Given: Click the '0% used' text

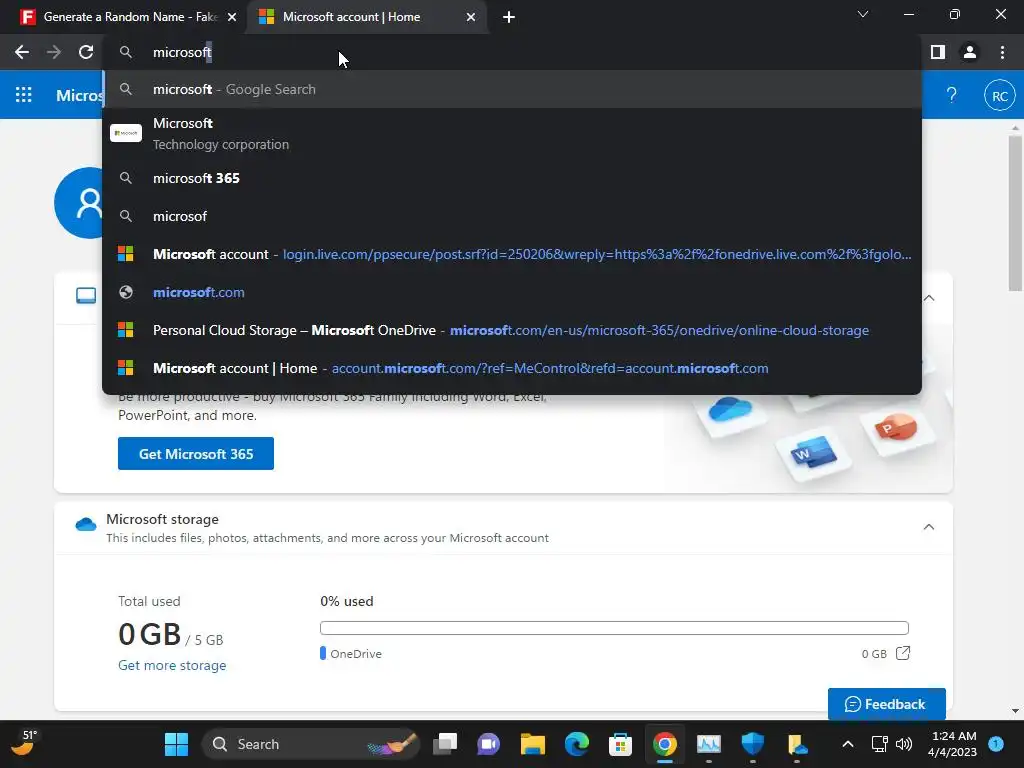Looking at the screenshot, I should pyautogui.click(x=347, y=601).
